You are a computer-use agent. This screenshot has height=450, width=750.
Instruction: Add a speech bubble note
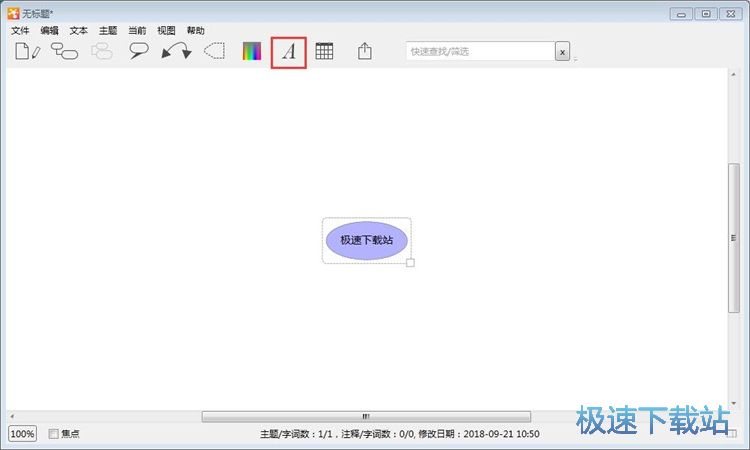click(x=139, y=51)
